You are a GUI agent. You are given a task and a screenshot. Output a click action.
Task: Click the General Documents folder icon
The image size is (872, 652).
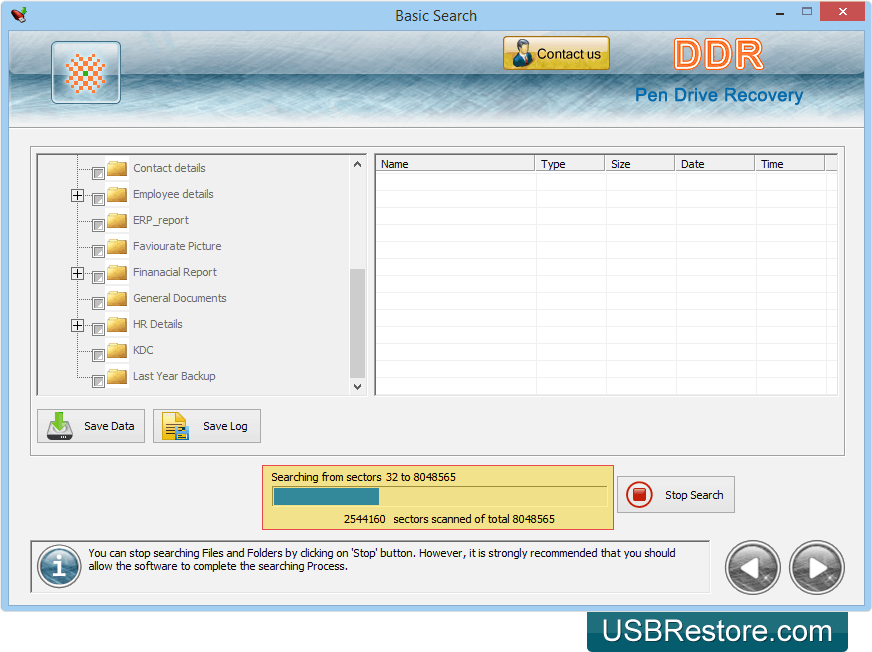(117, 298)
